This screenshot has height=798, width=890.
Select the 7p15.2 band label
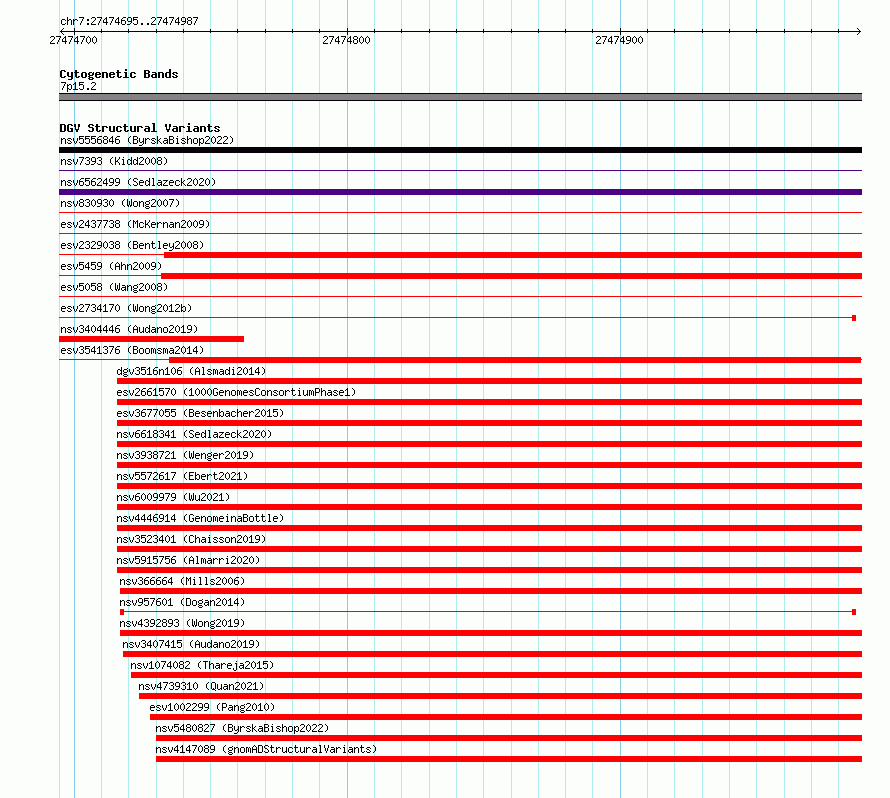point(78,86)
